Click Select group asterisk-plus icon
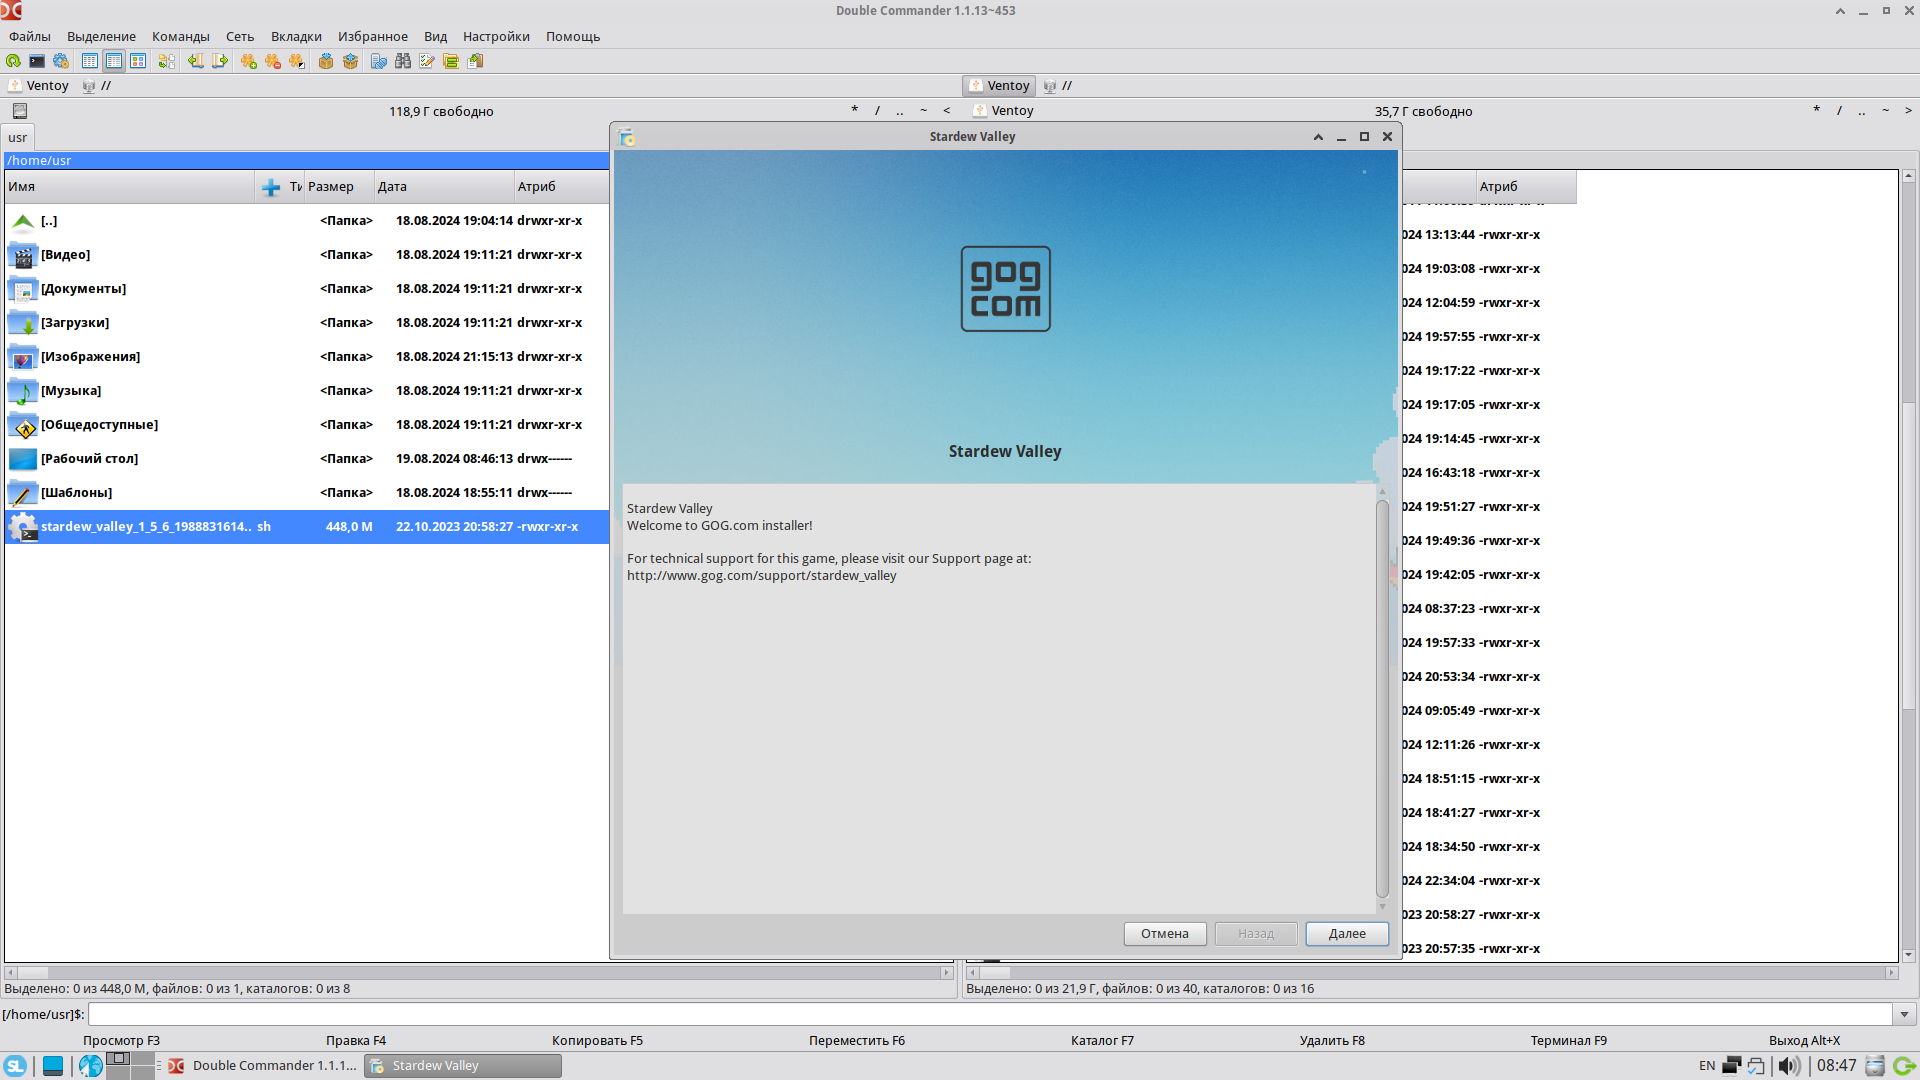This screenshot has width=1920, height=1080. [x=249, y=61]
